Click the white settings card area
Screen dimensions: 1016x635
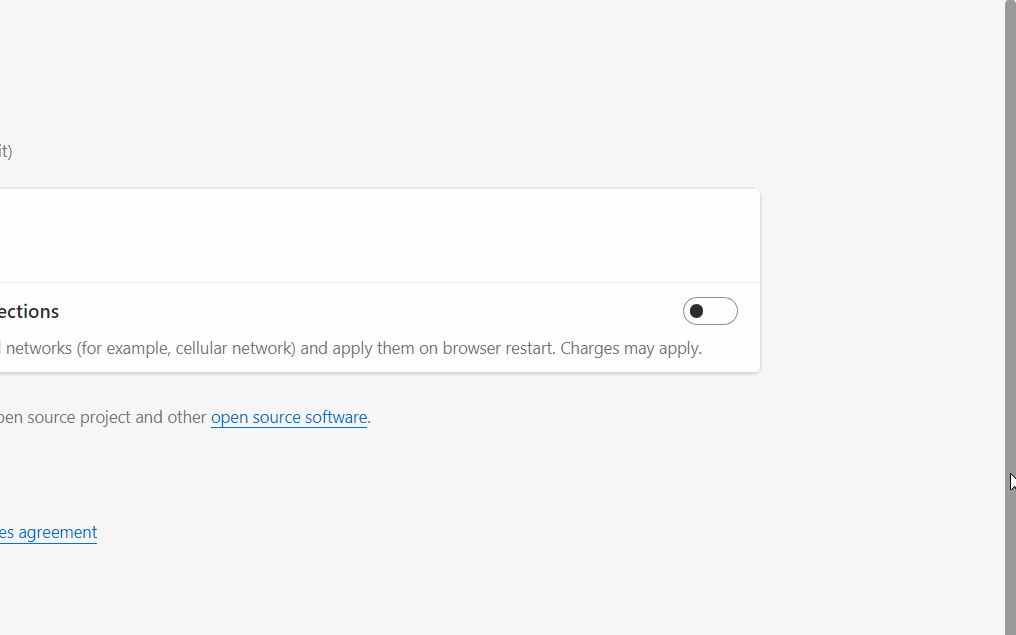[x=380, y=235]
